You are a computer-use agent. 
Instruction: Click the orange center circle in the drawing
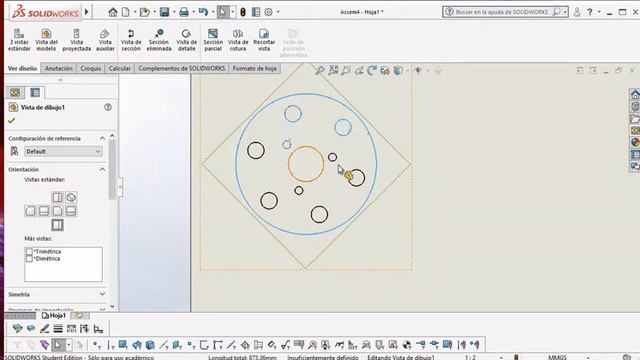306,164
